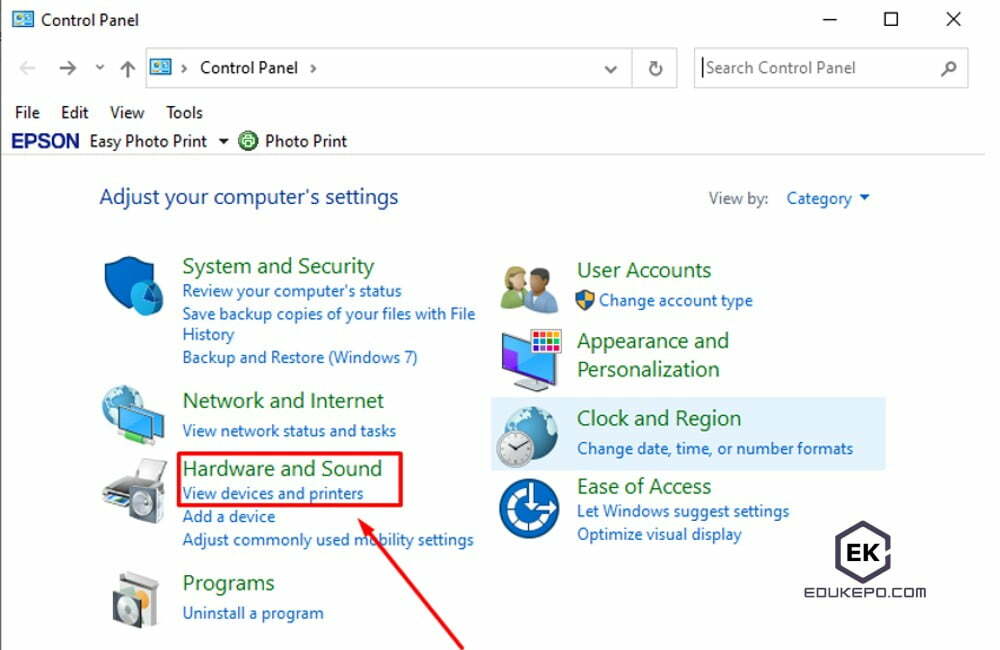Click the Ease of Access icon
This screenshot has width=1000, height=650.
pos(529,508)
